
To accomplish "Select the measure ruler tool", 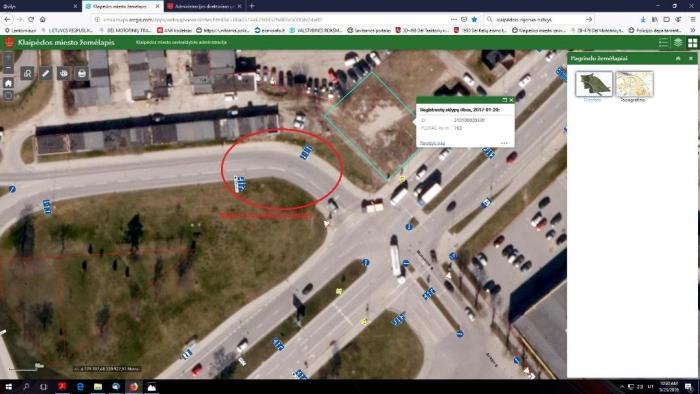I will coord(46,73).
